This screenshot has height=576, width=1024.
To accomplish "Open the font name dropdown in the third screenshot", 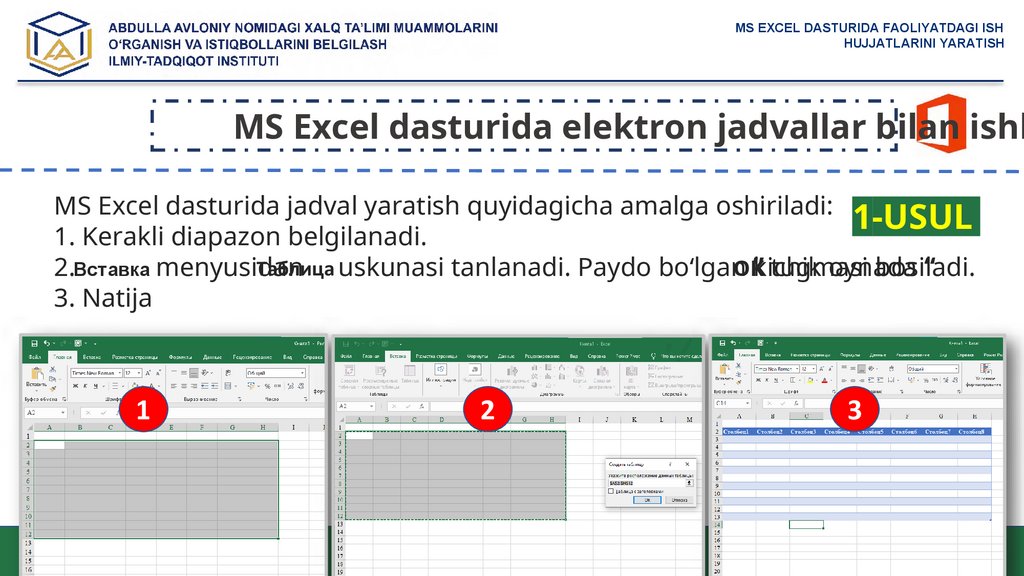I will (797, 369).
